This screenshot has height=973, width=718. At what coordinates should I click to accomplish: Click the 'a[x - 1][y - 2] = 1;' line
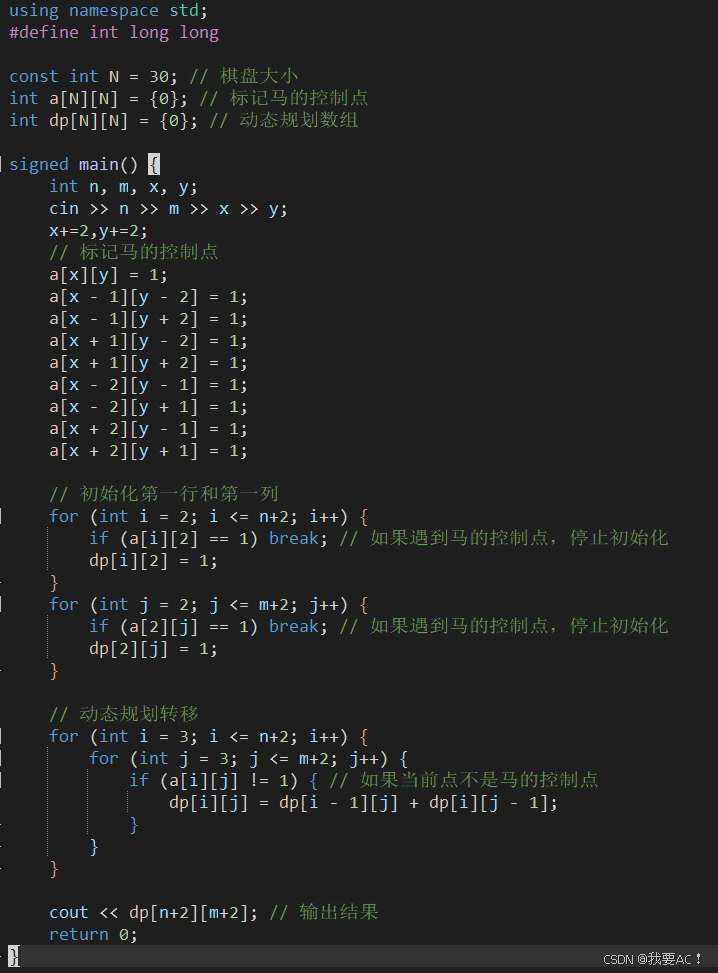click(148, 297)
